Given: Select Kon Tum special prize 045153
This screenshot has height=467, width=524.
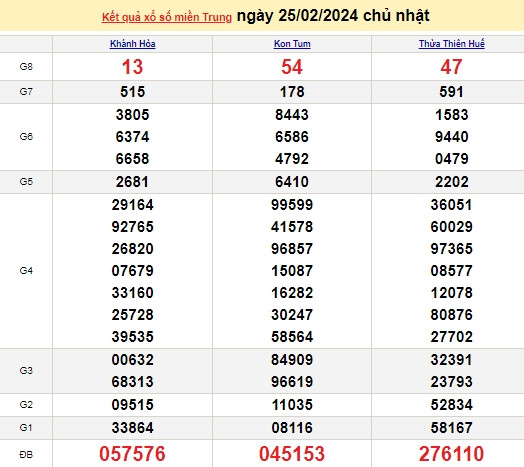Looking at the screenshot, I should (x=292, y=454).
